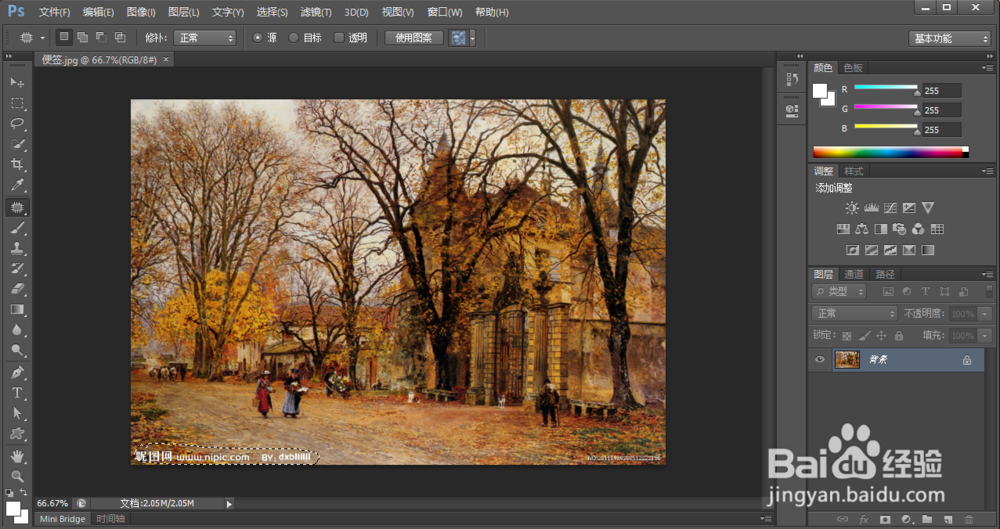Add a Curves adjustment

click(890, 207)
